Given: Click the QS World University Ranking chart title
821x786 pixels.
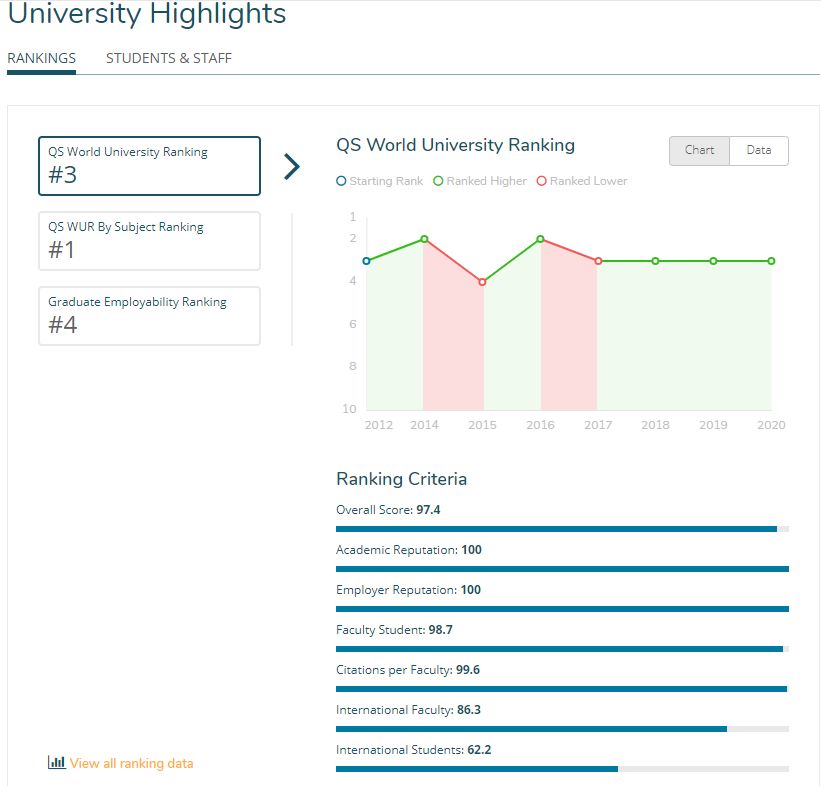Looking at the screenshot, I should [456, 145].
